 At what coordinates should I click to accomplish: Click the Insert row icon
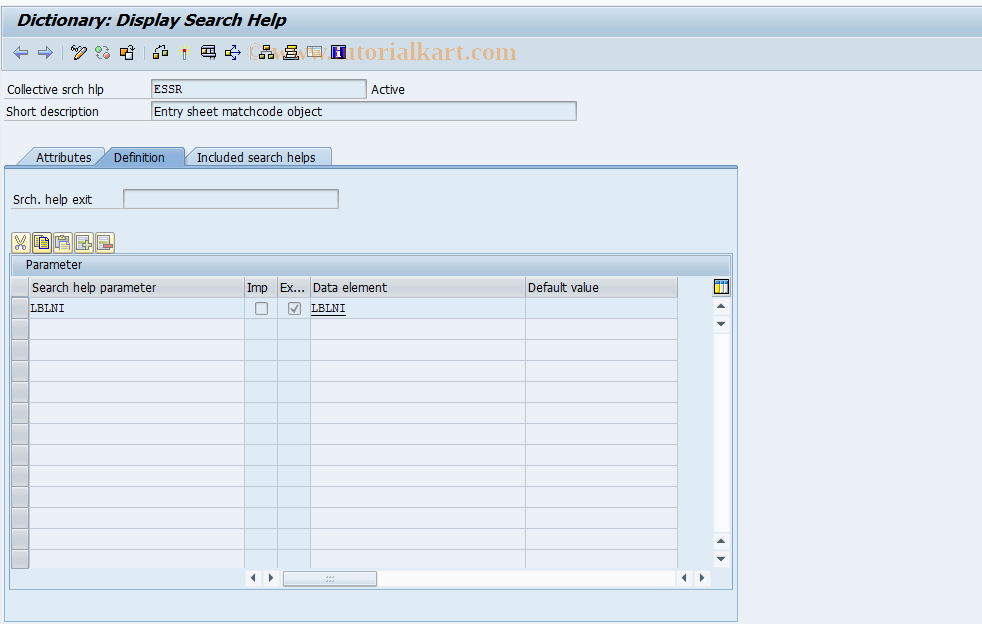click(x=84, y=242)
